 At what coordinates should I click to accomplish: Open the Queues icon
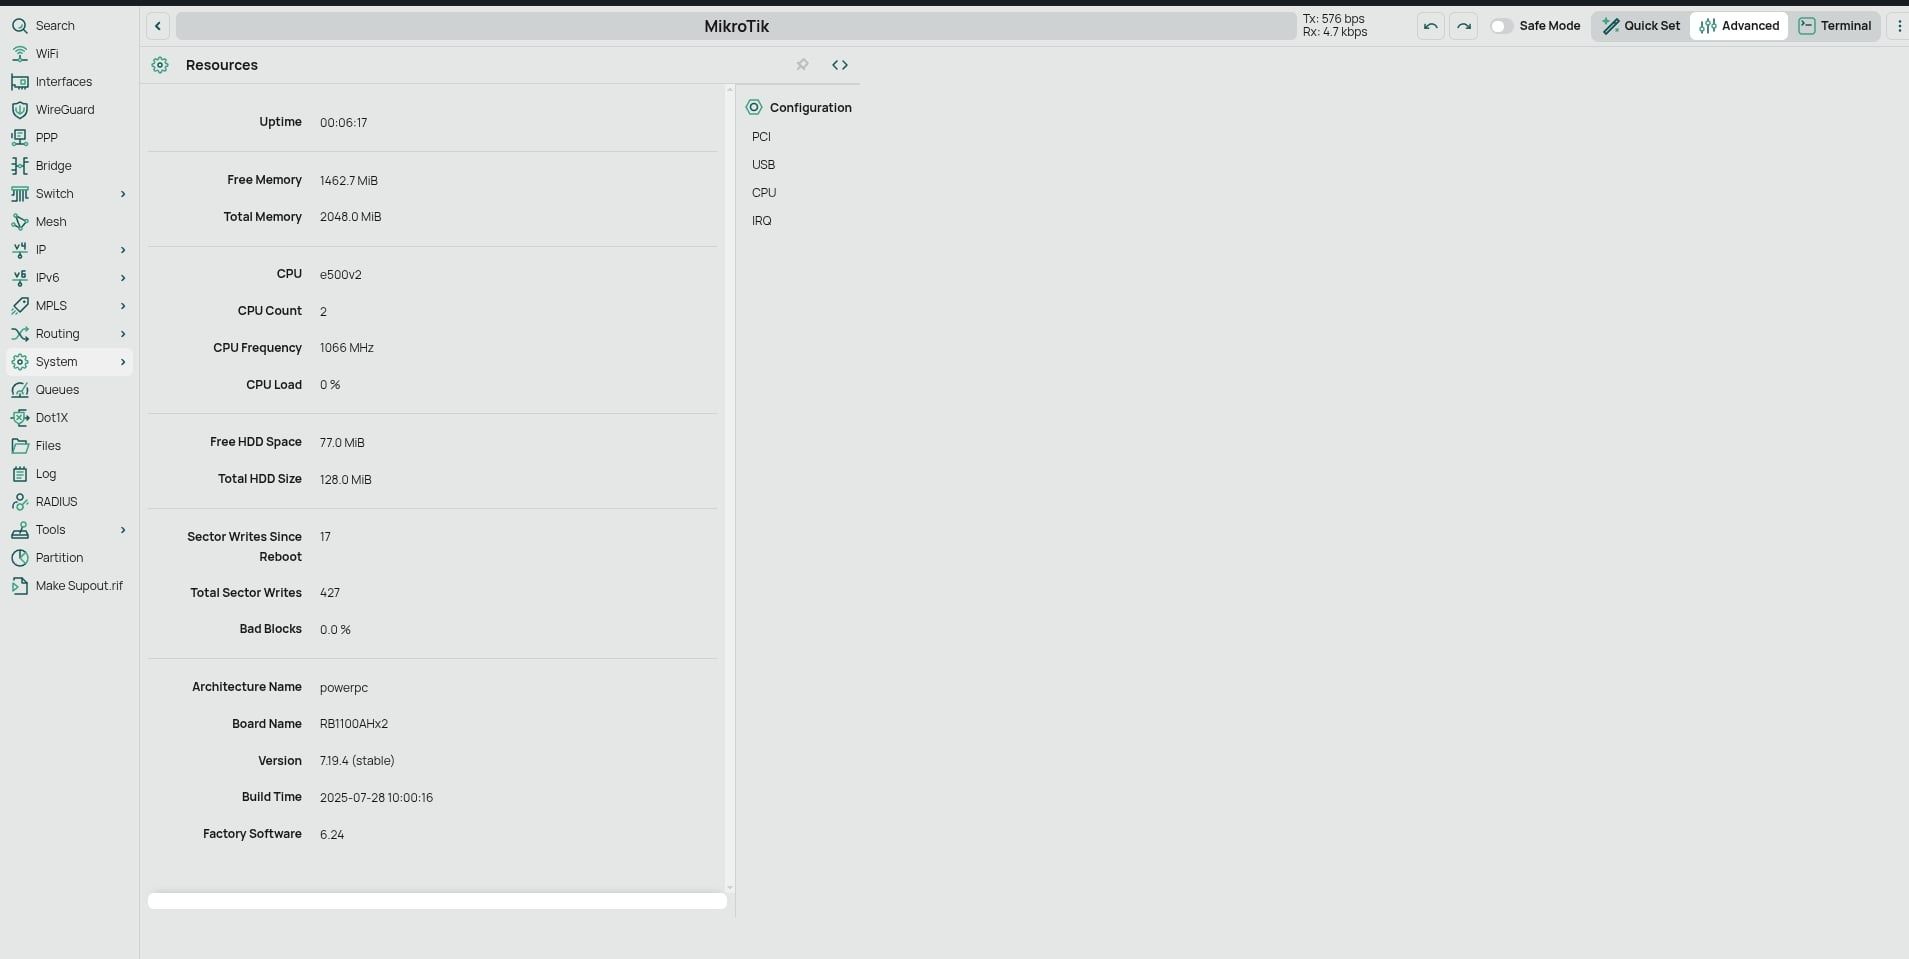click(19, 390)
